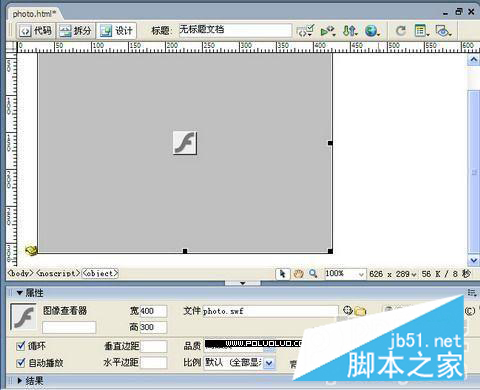The width and height of the screenshot is (480, 390).
Task: Select the <object> tag in tag selector
Action: [x=100, y=273]
